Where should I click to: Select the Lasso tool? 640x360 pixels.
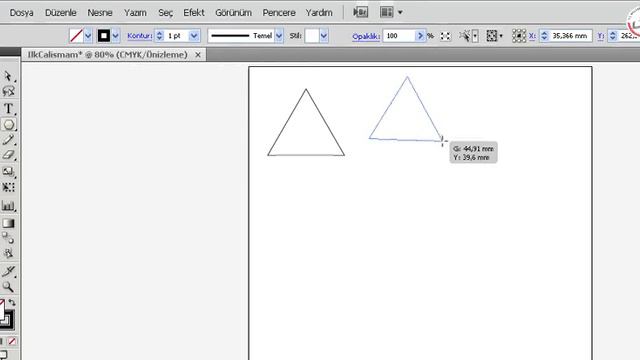(x=8, y=91)
